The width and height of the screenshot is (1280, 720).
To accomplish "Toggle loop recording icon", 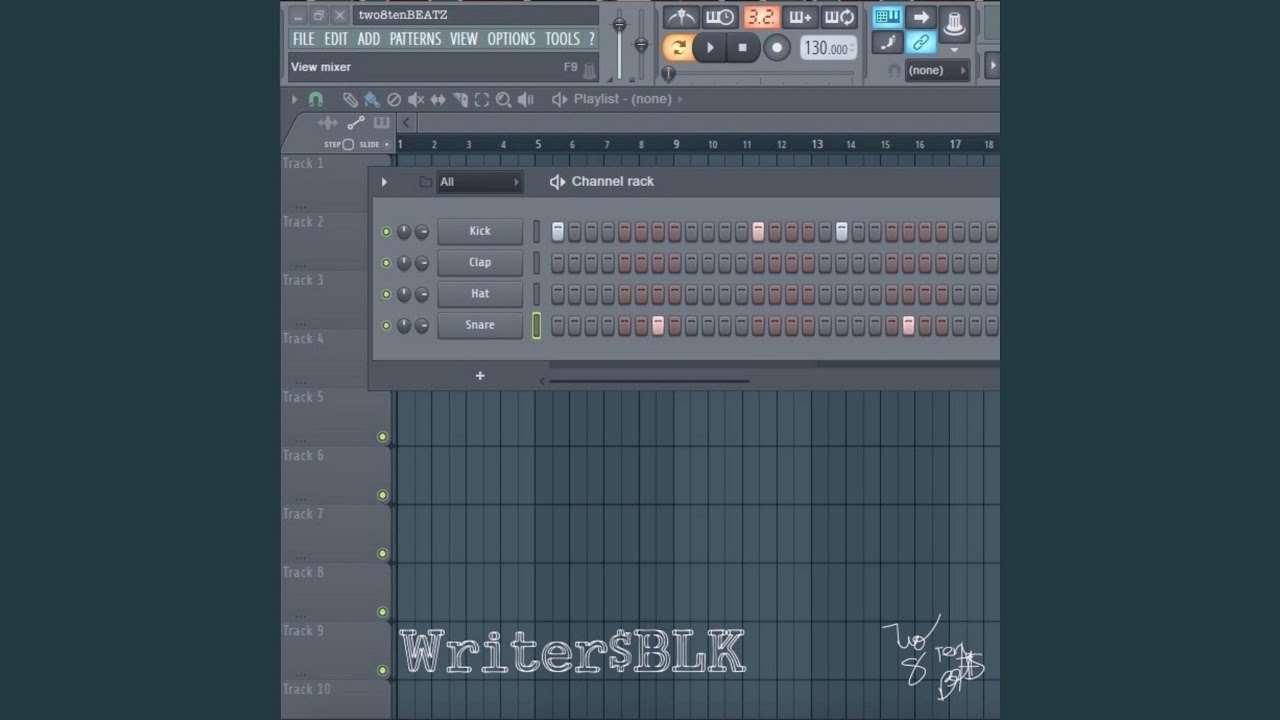I will 840,18.
